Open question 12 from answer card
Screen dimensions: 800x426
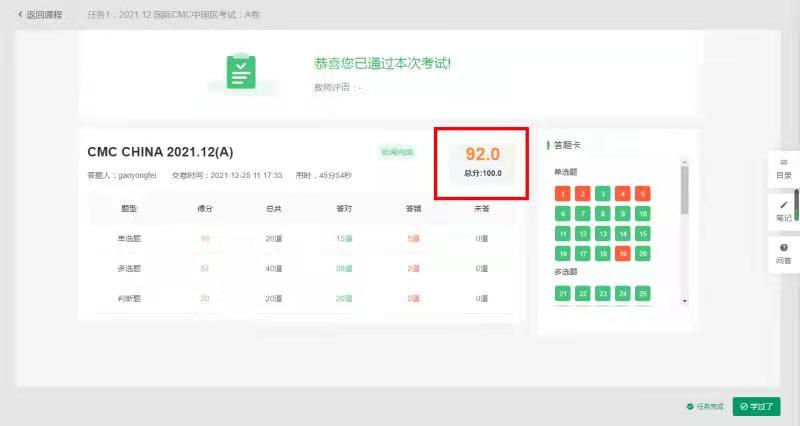(x=583, y=234)
